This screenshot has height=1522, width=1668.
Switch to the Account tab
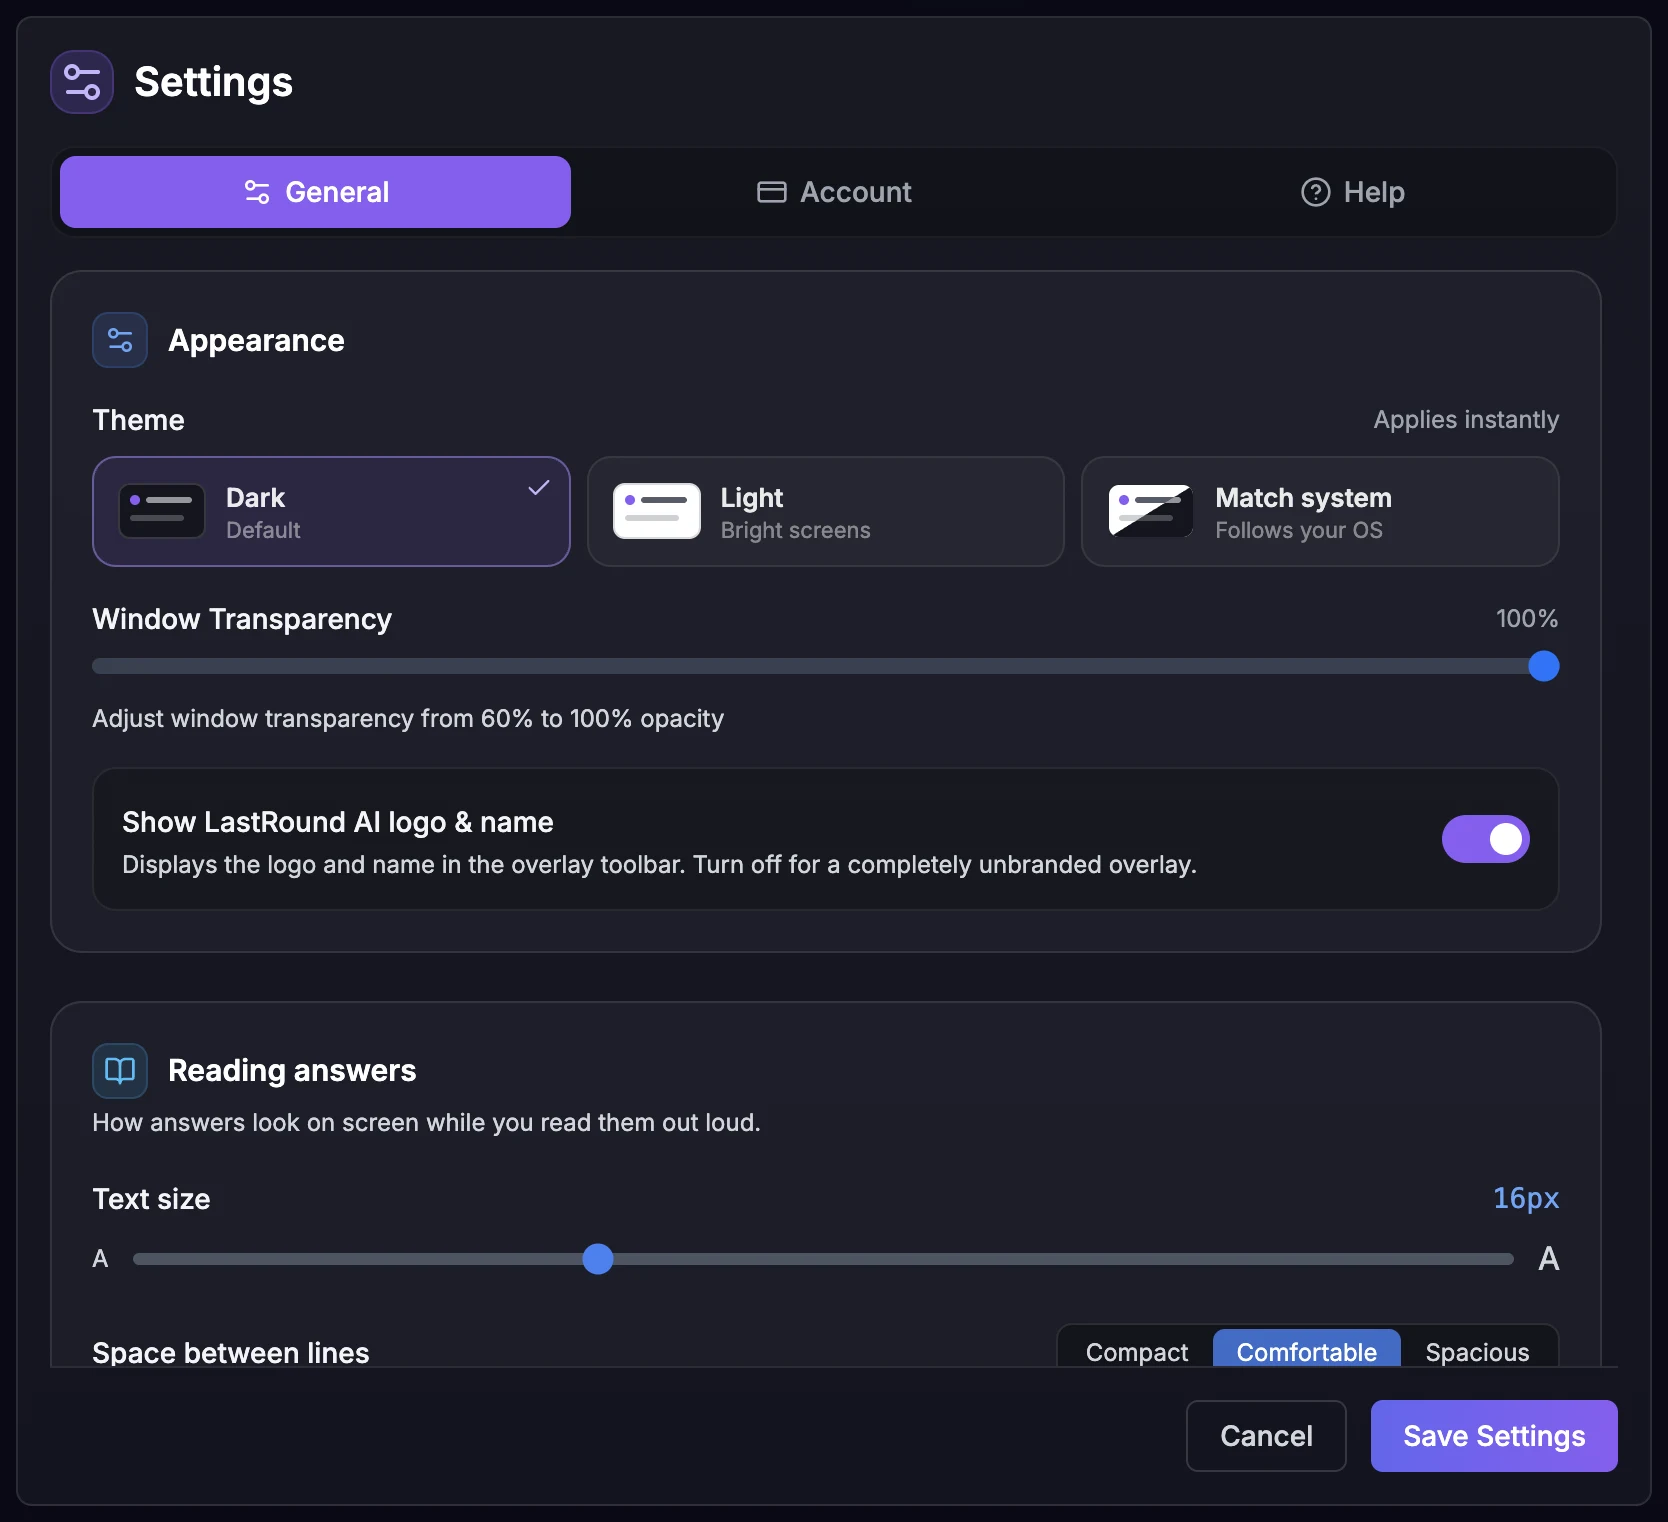[834, 192]
